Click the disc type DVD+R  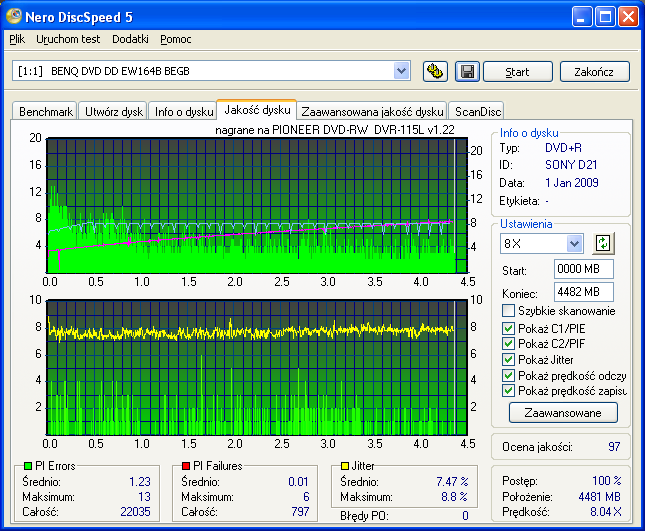(x=563, y=148)
